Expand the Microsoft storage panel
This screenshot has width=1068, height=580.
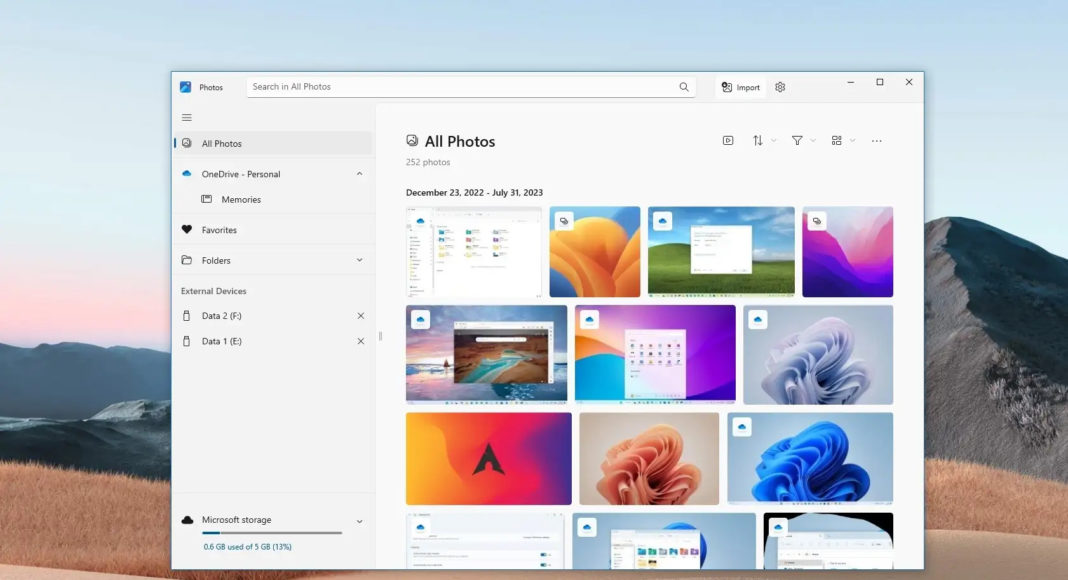[360, 521]
